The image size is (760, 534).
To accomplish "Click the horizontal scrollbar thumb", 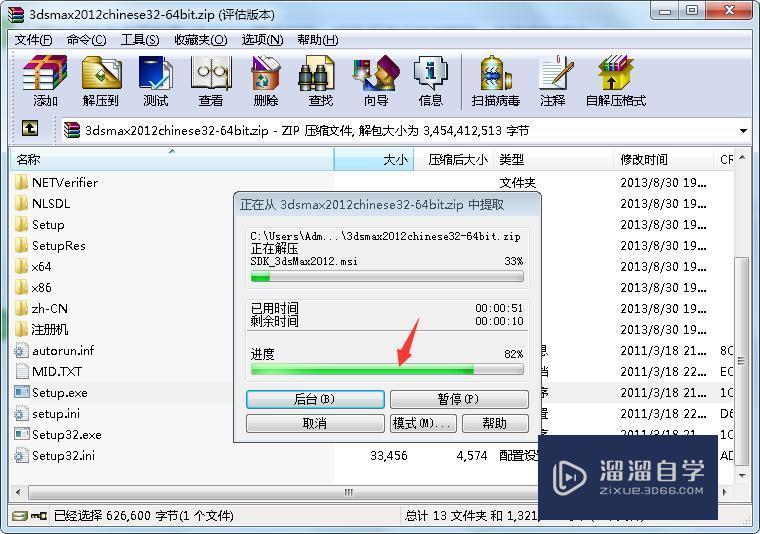I will pyautogui.click(x=348, y=492).
